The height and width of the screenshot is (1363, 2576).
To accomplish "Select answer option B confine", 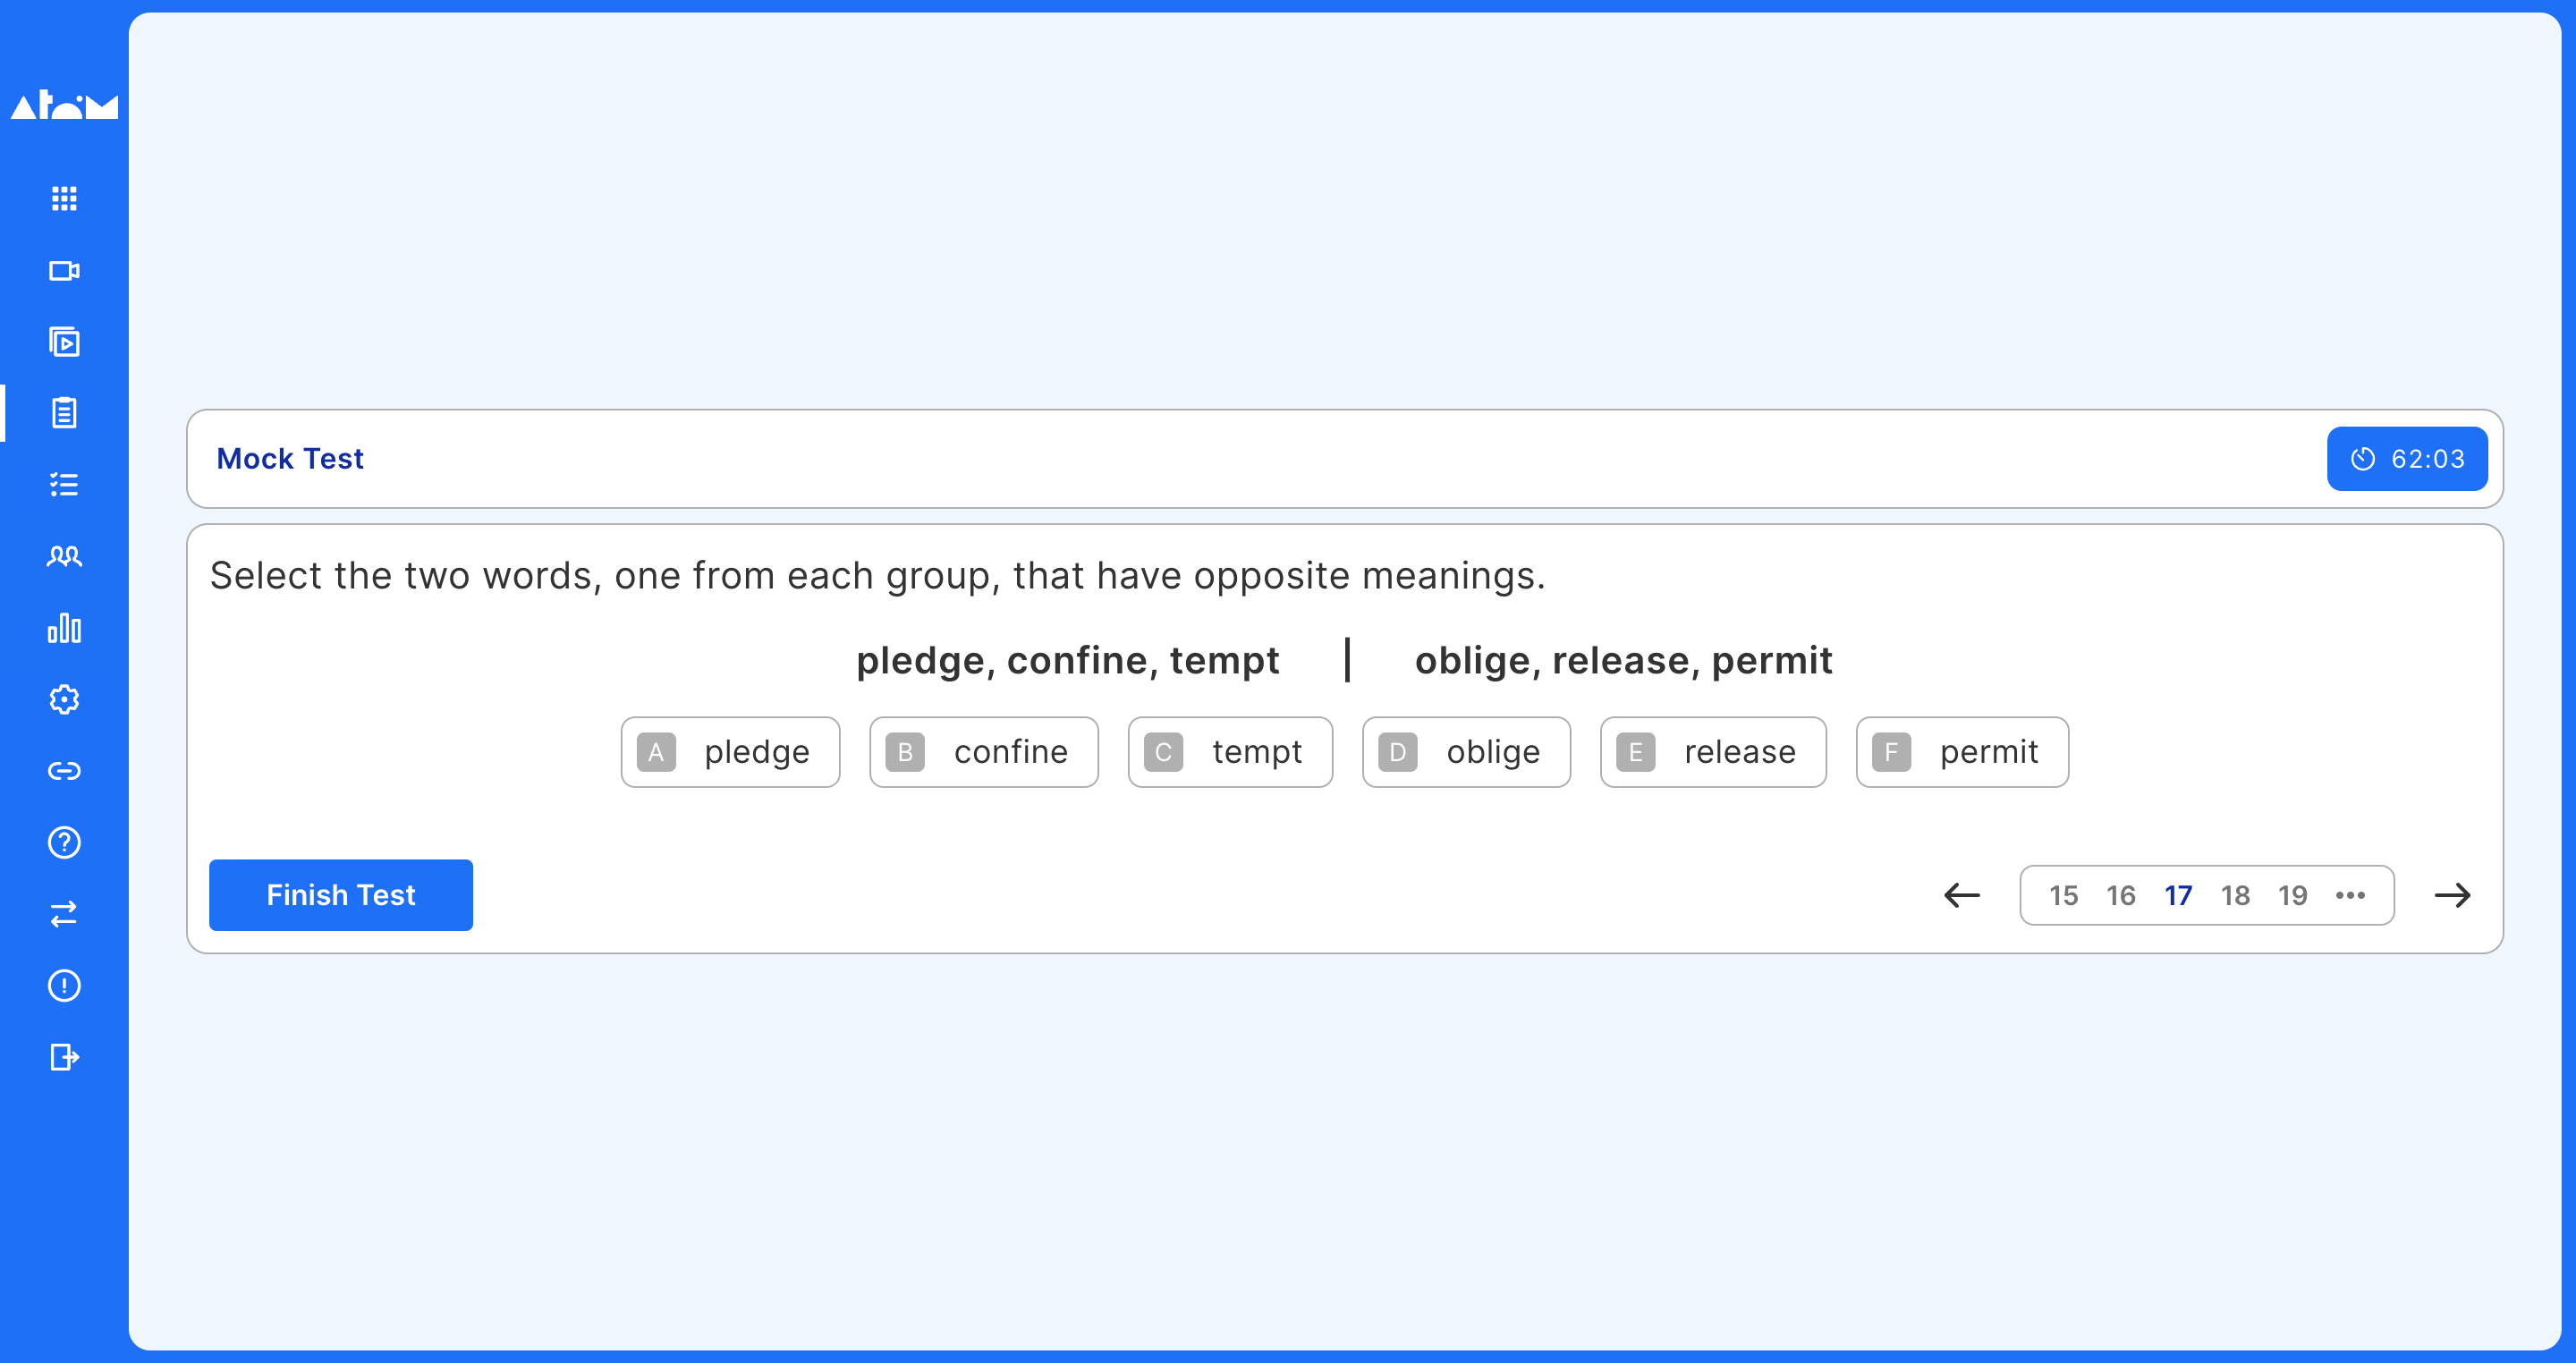I will pyautogui.click(x=985, y=749).
